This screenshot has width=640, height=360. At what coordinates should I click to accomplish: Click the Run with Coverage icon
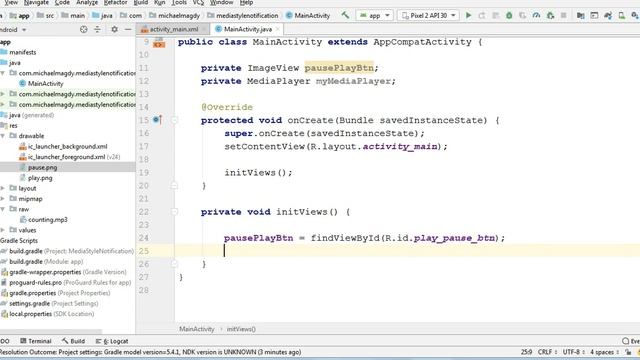(x=522, y=16)
